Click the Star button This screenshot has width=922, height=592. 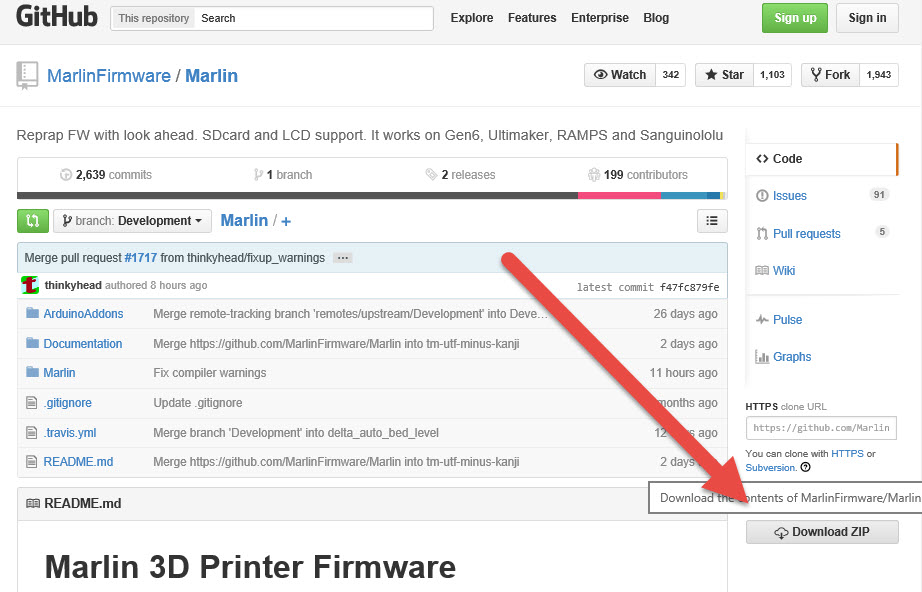[724, 75]
